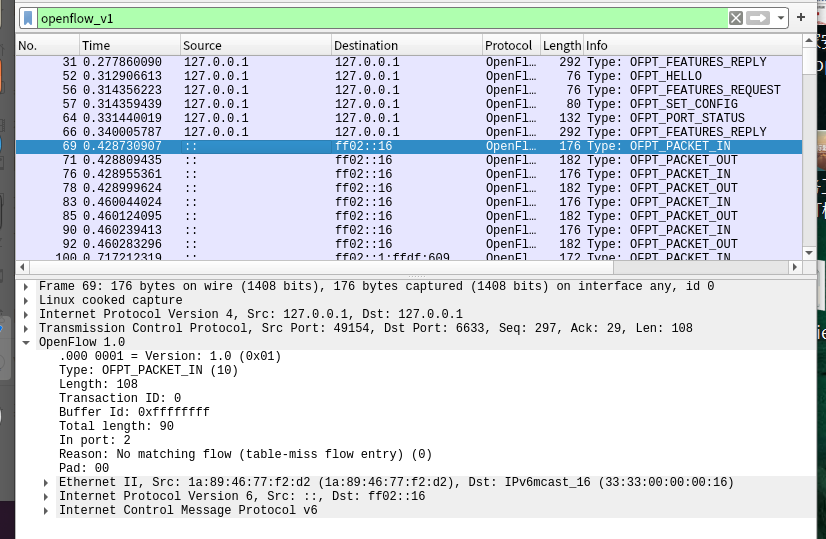The width and height of the screenshot is (826, 539).
Task: Add a filter button with plus icon
Action: 801,17
